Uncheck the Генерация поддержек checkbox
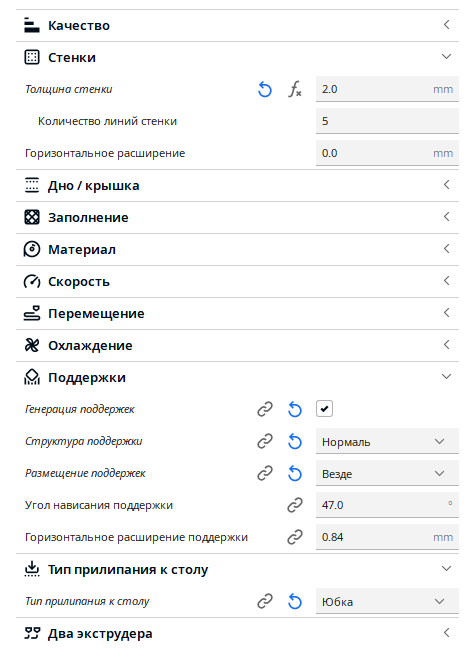Image resolution: width=476 pixels, height=671 pixels. coord(324,409)
